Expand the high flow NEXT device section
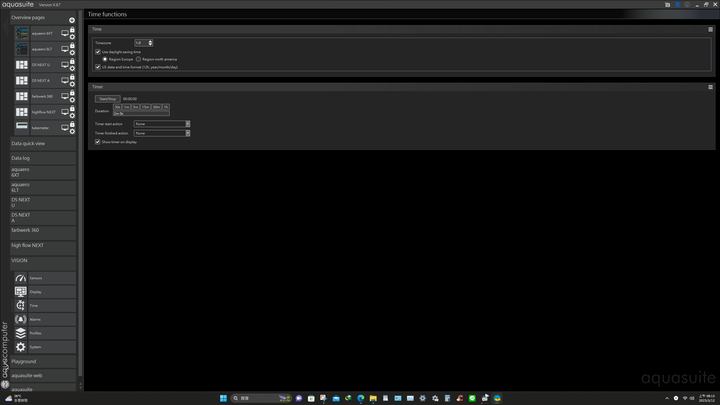 (43, 248)
